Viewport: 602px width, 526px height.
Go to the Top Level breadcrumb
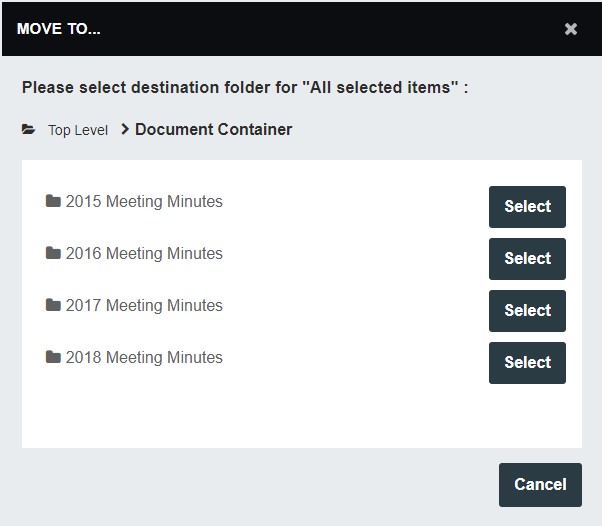[78, 130]
